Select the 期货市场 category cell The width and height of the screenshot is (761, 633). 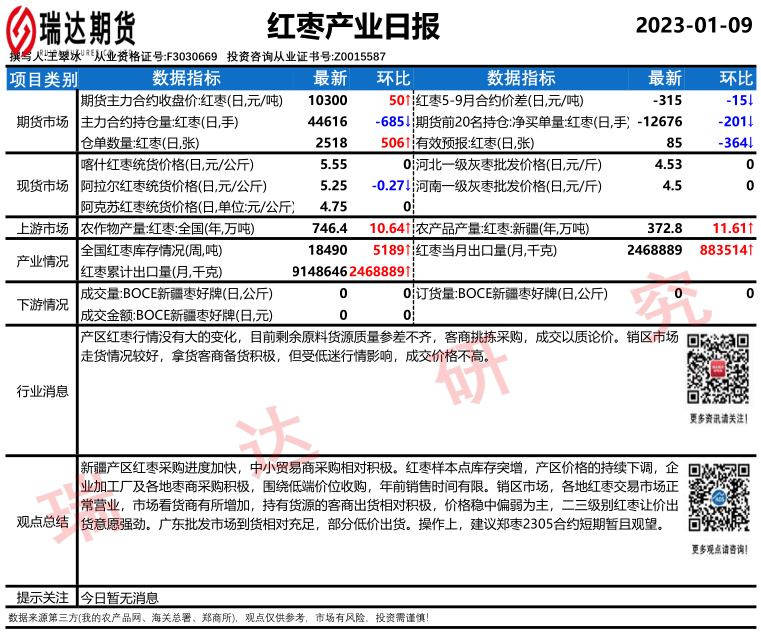coord(42,122)
